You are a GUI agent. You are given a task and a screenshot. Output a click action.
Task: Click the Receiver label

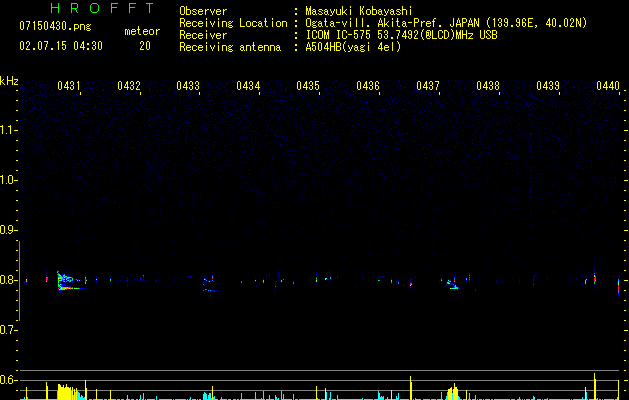(x=203, y=35)
